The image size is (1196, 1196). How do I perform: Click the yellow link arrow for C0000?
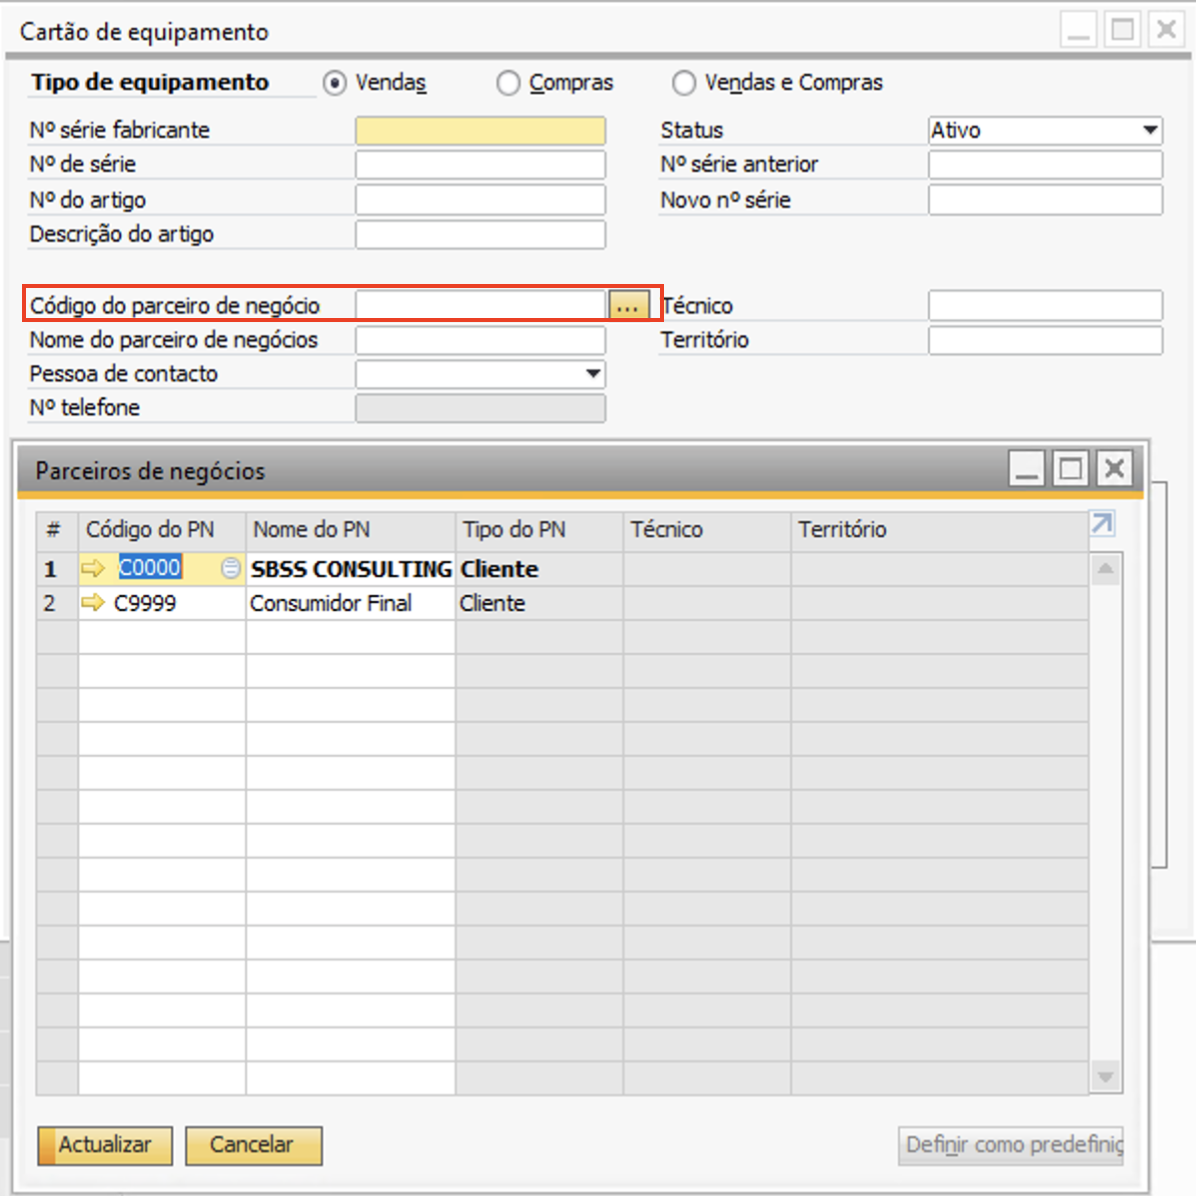(93, 569)
